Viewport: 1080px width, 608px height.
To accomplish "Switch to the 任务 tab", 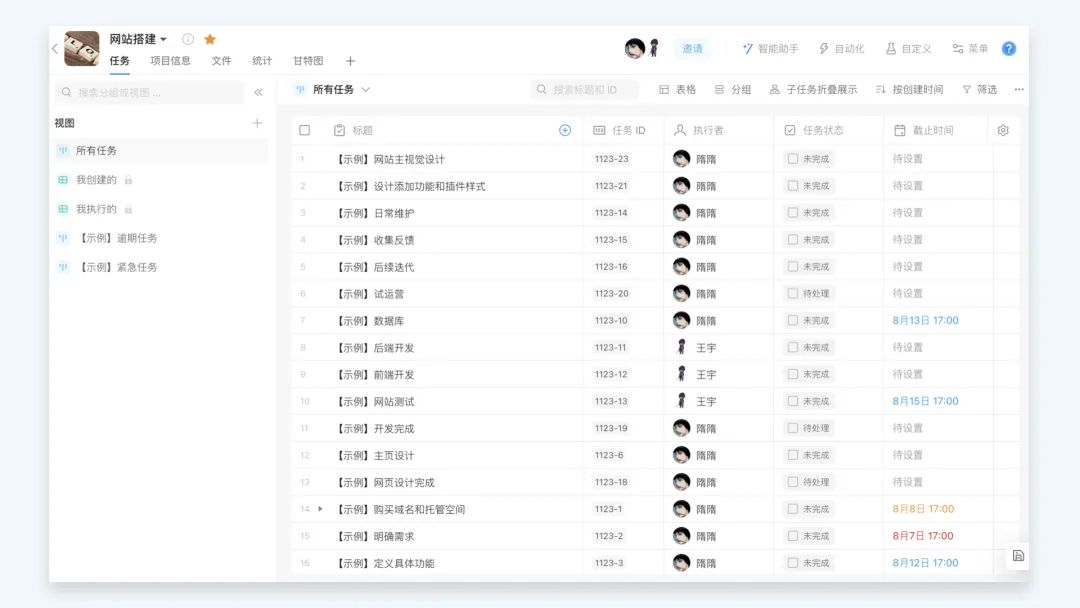I will 119,61.
